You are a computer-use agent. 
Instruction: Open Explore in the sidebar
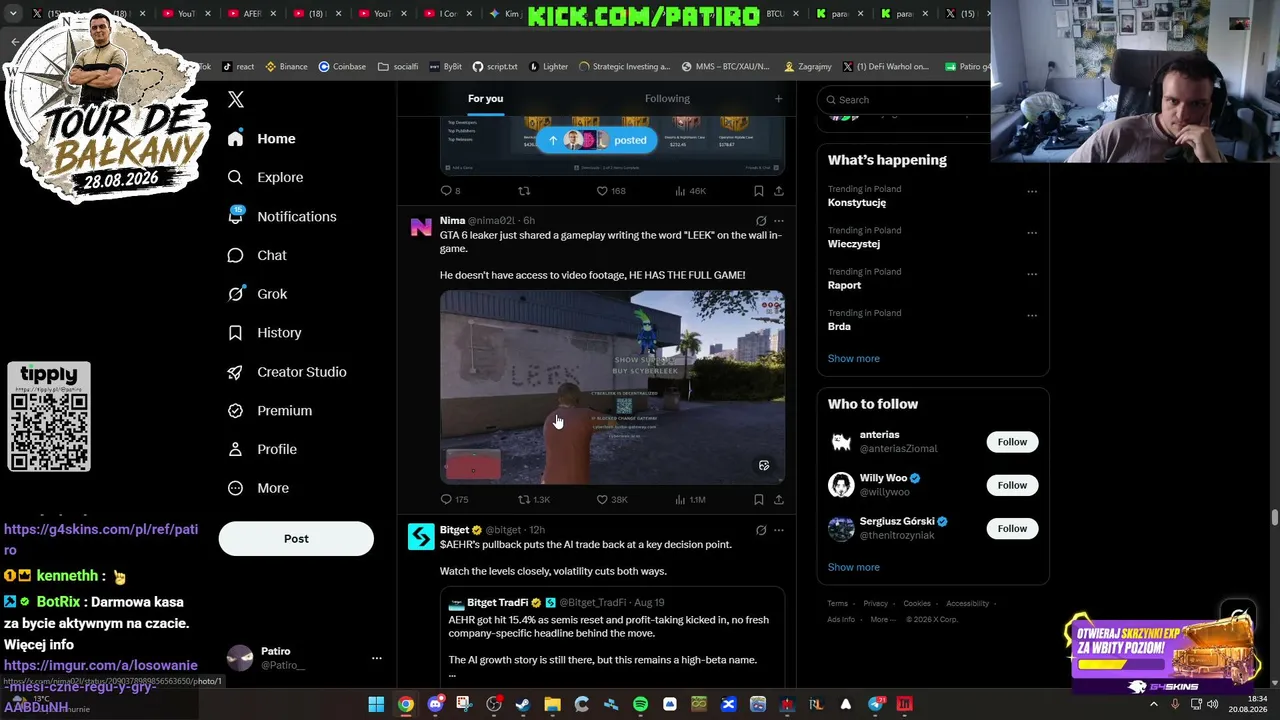(265, 178)
